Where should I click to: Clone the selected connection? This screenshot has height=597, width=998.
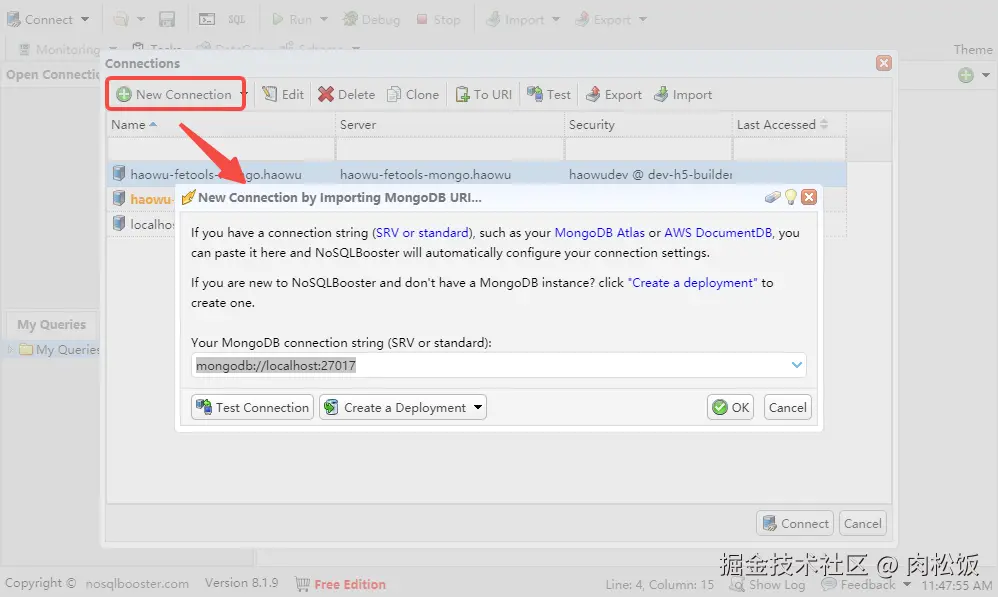(x=413, y=94)
